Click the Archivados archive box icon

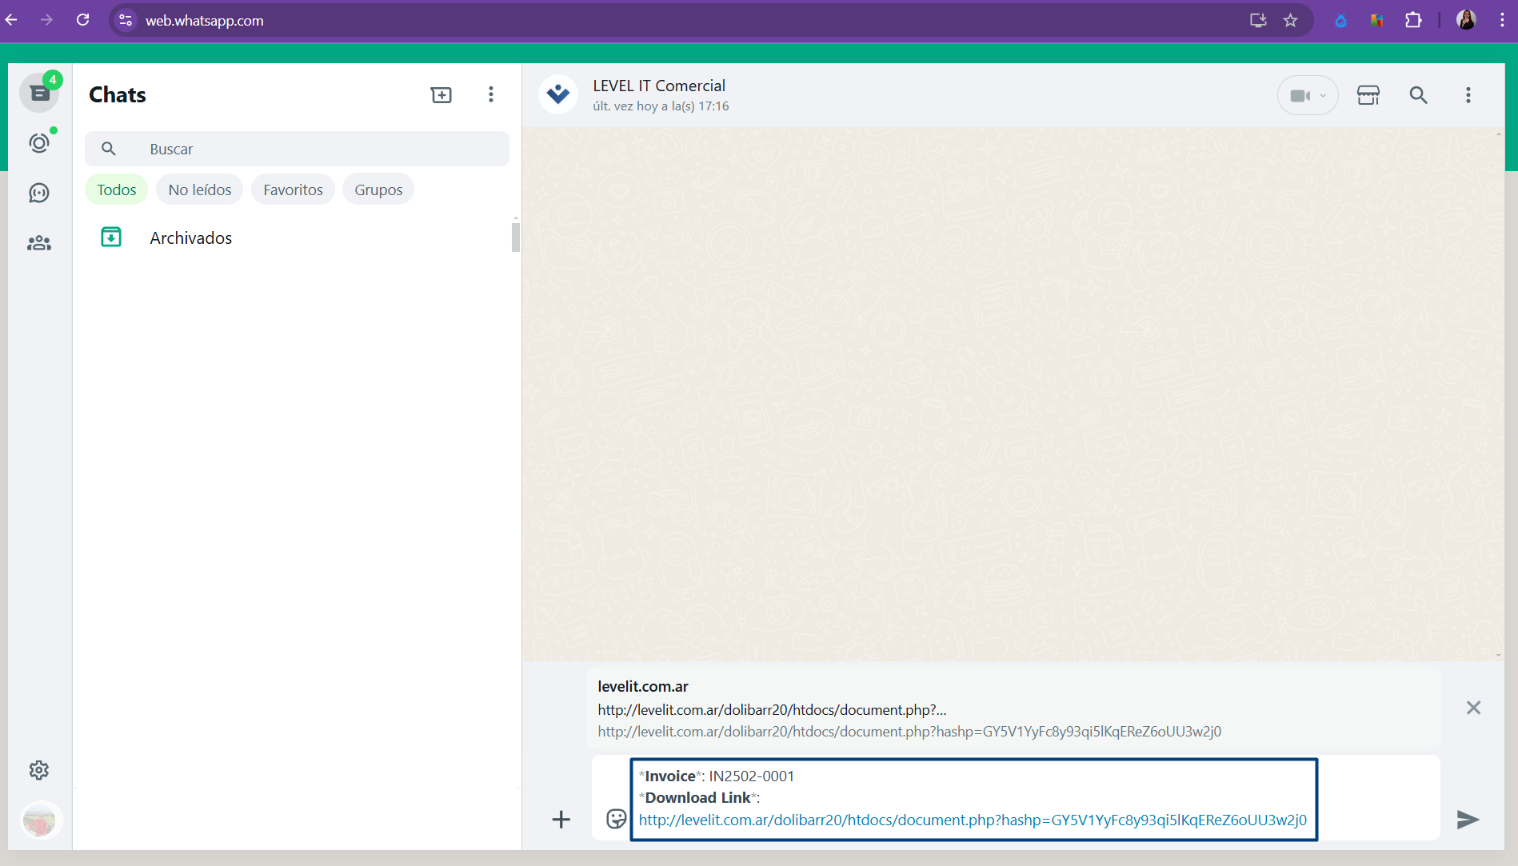coord(111,237)
